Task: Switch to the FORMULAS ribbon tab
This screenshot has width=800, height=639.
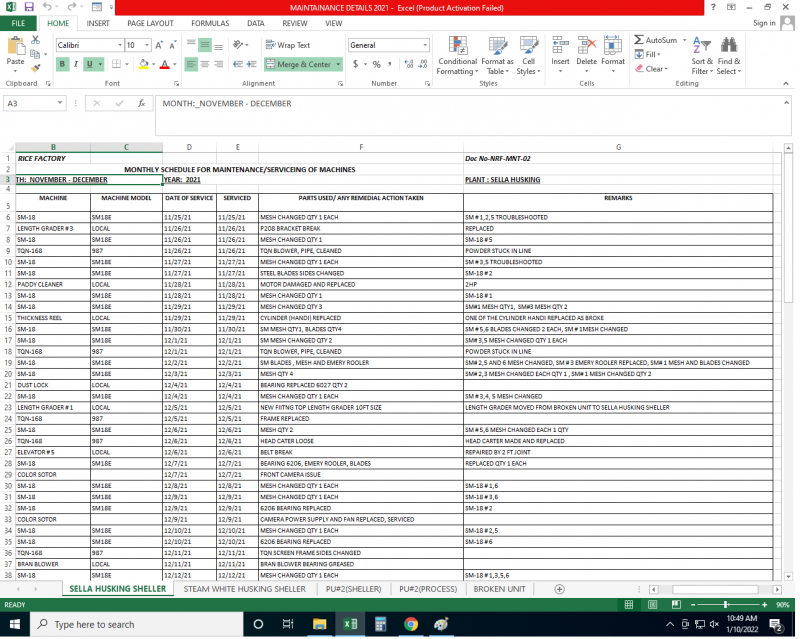Action: coord(210,23)
